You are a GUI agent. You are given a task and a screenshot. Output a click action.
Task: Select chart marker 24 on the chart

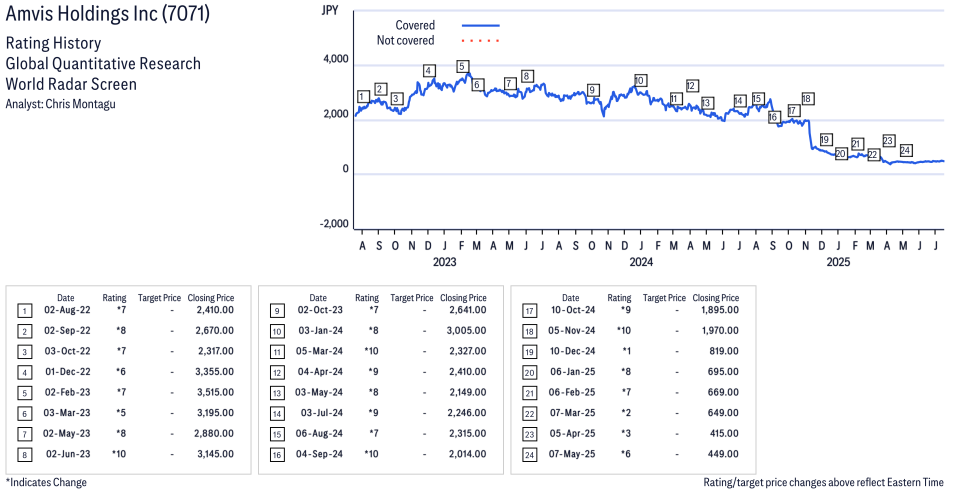(x=906, y=150)
